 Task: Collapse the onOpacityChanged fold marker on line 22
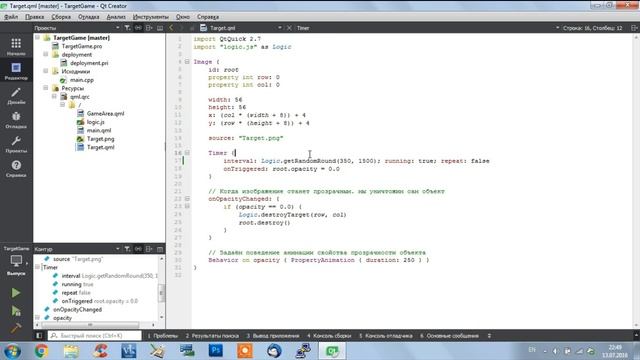click(187, 198)
